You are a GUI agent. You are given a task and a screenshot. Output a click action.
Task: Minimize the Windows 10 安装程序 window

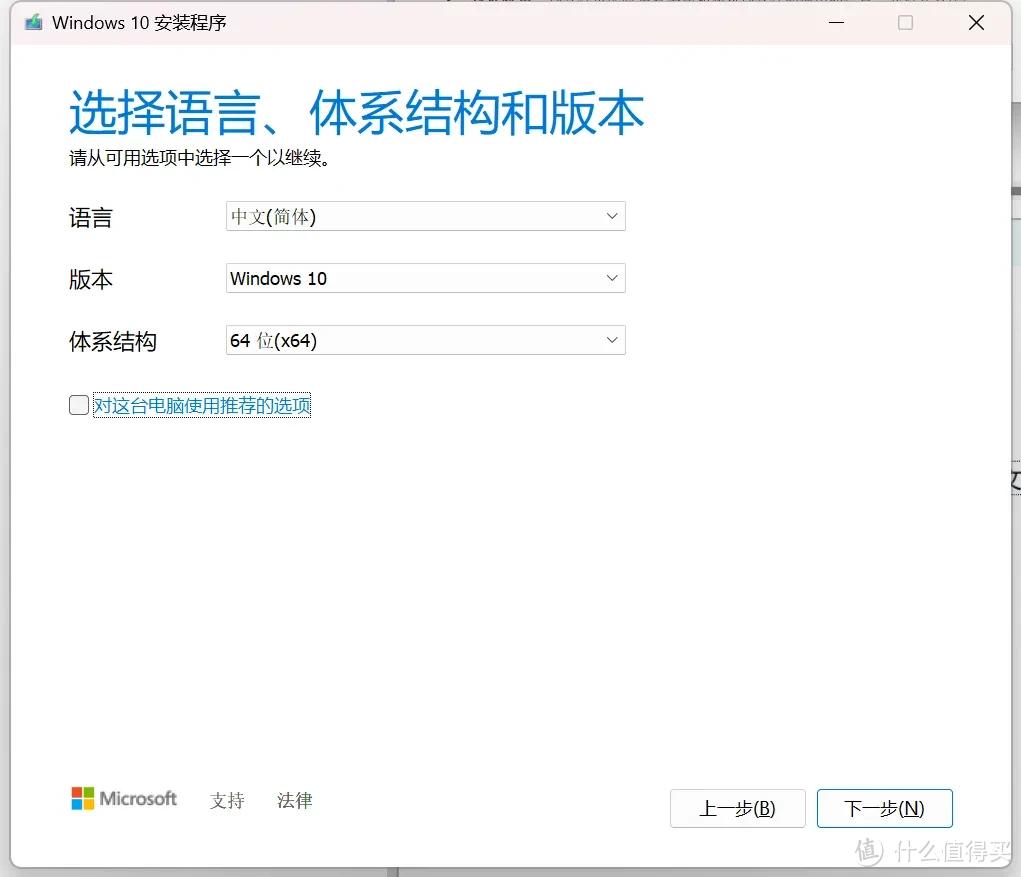(x=837, y=23)
